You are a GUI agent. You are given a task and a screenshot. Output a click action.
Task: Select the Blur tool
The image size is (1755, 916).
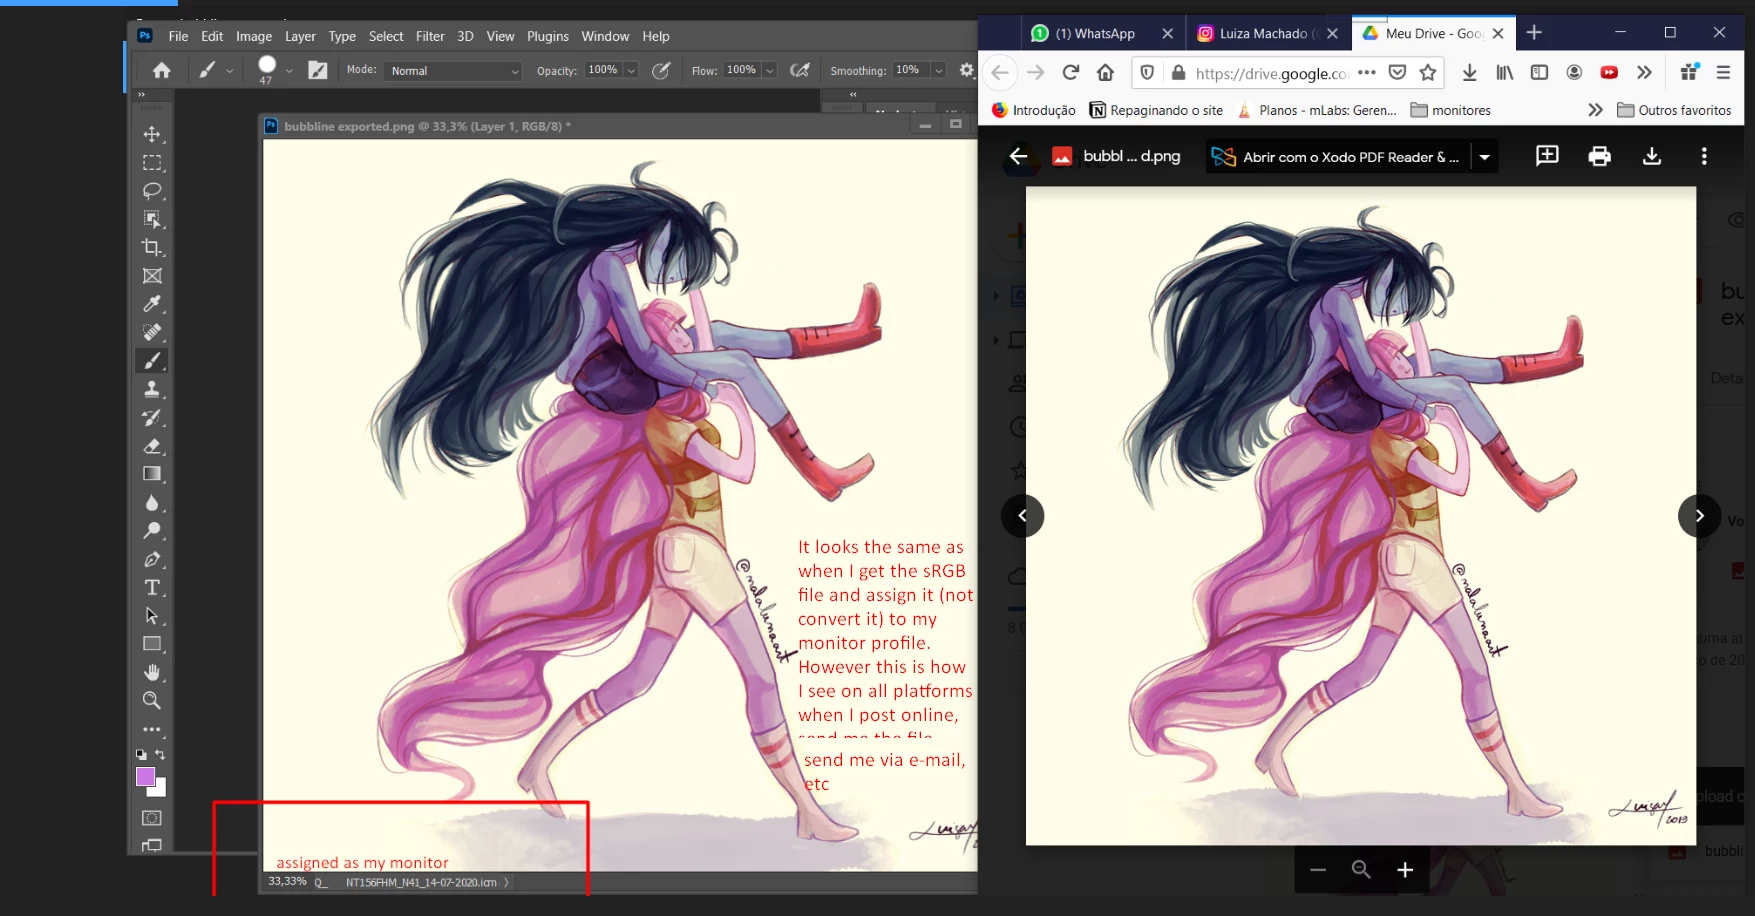[152, 503]
